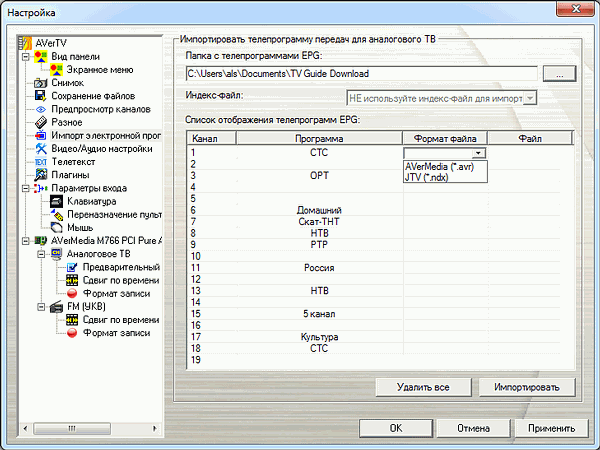
Task: Click the Отмена button
Action: point(473,428)
